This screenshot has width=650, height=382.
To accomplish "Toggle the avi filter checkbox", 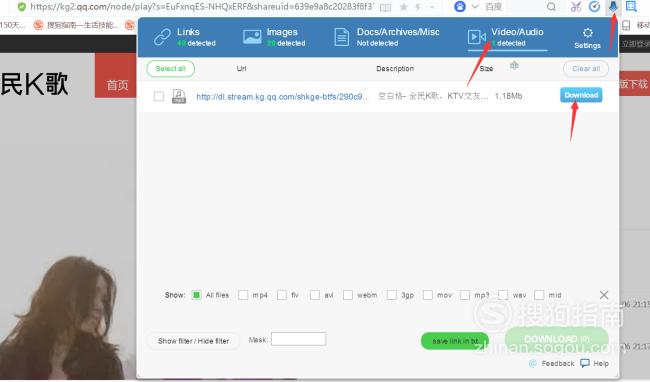I will [x=315, y=295].
